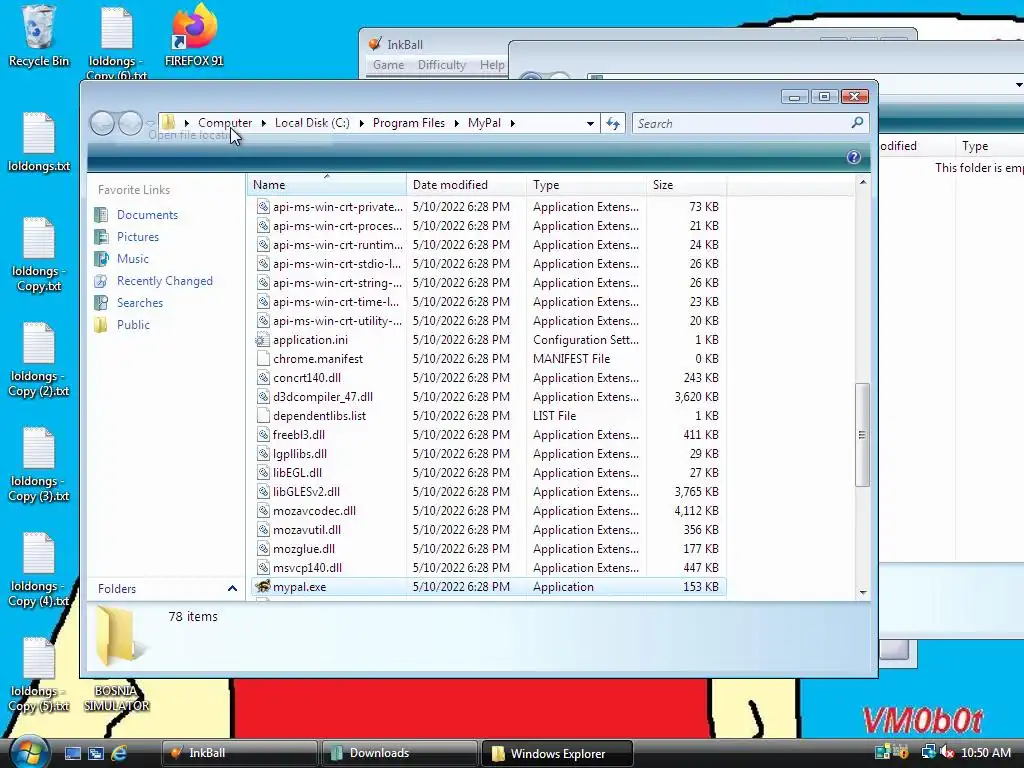1024x768 pixels.
Task: Select concrt140.dll file row
Action: point(488,377)
